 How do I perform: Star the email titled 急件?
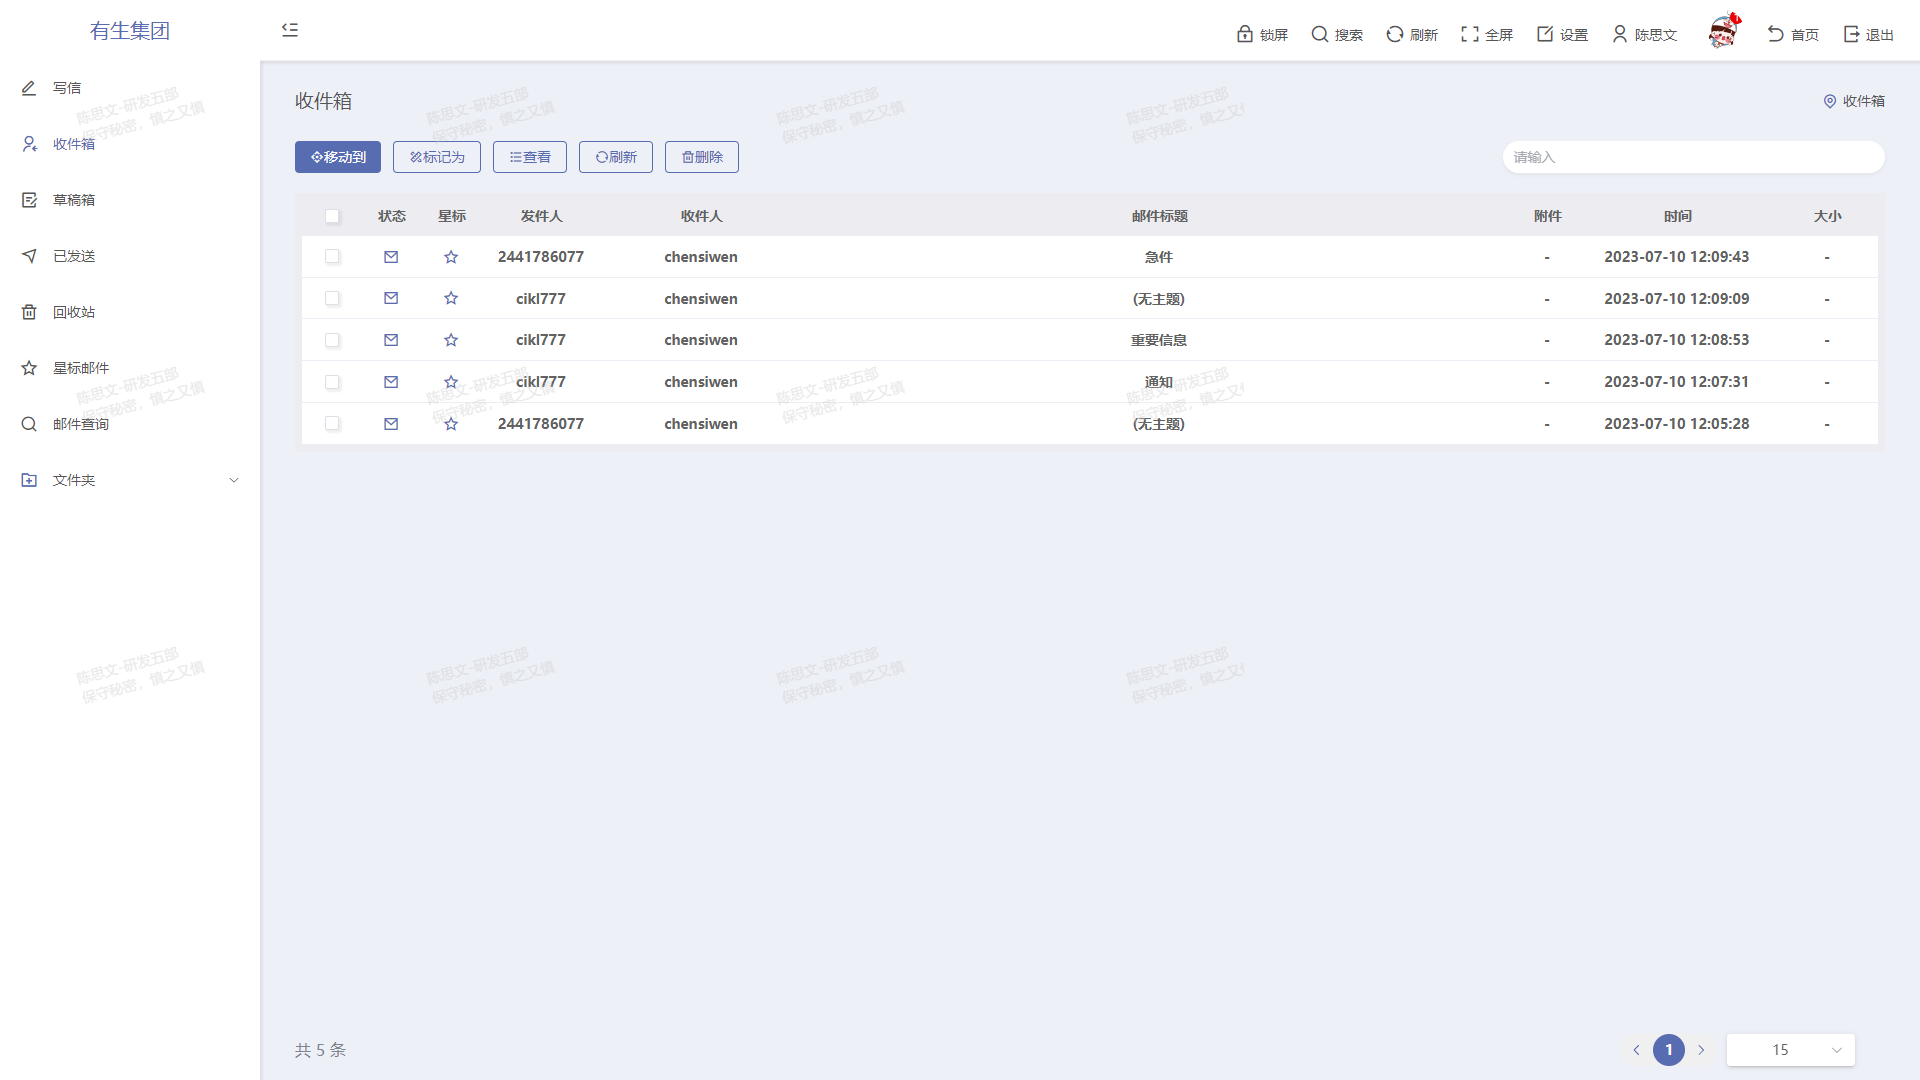coord(451,257)
